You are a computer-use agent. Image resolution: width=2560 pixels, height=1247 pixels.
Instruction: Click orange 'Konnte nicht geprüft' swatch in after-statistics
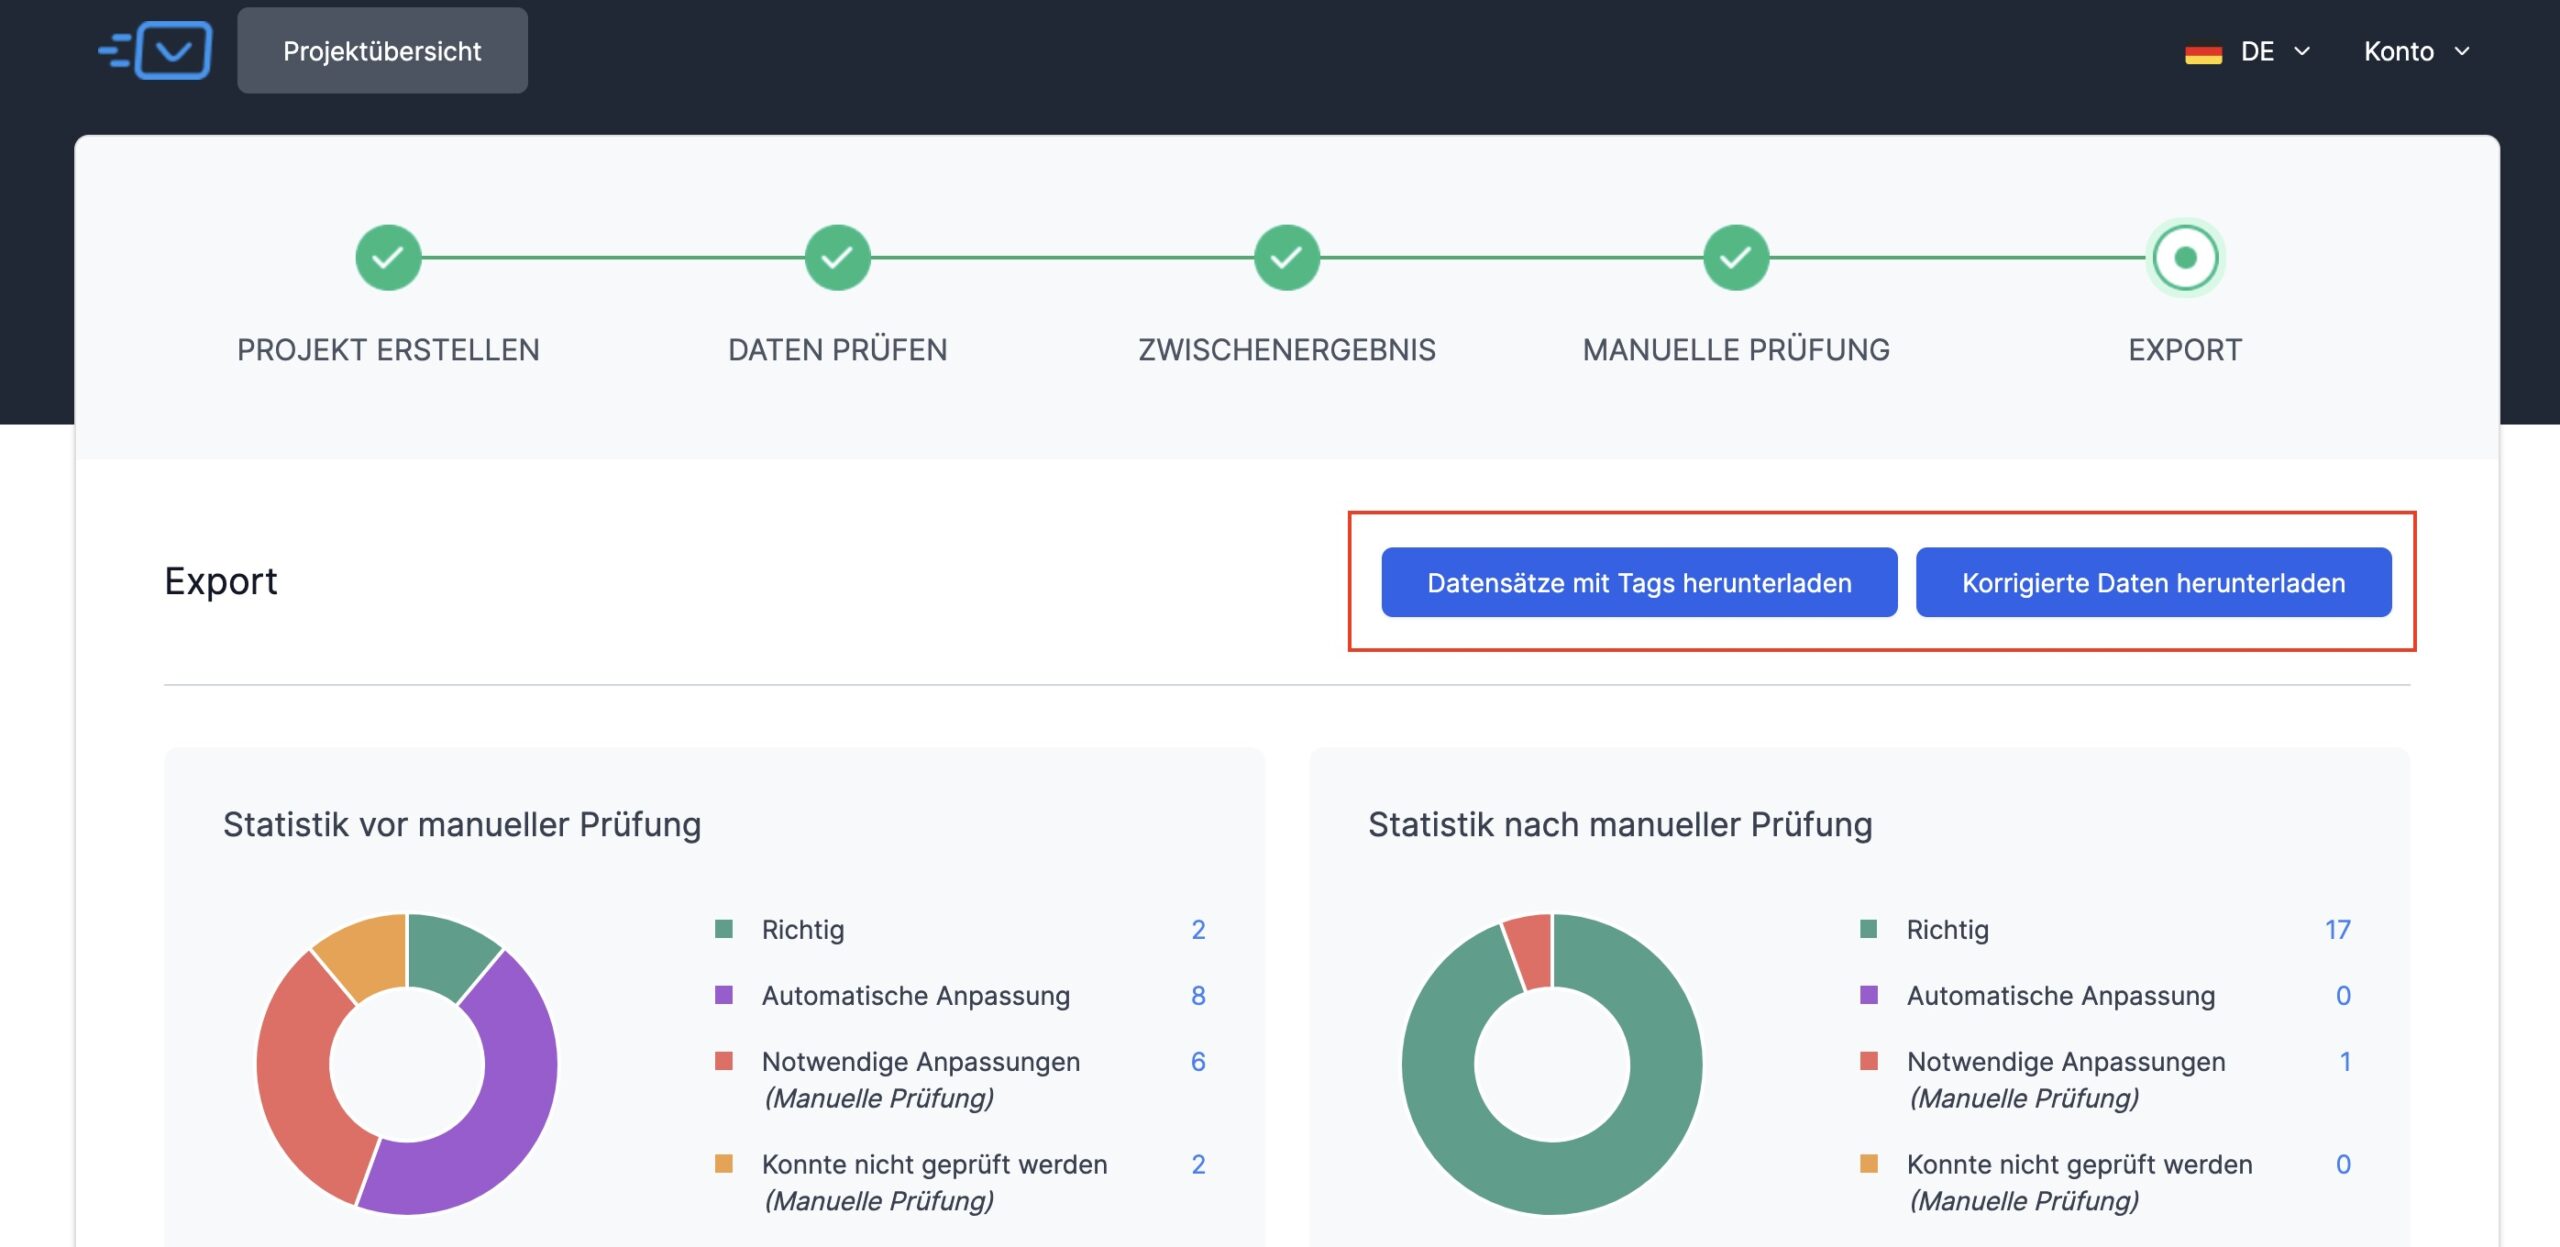[1868, 1164]
